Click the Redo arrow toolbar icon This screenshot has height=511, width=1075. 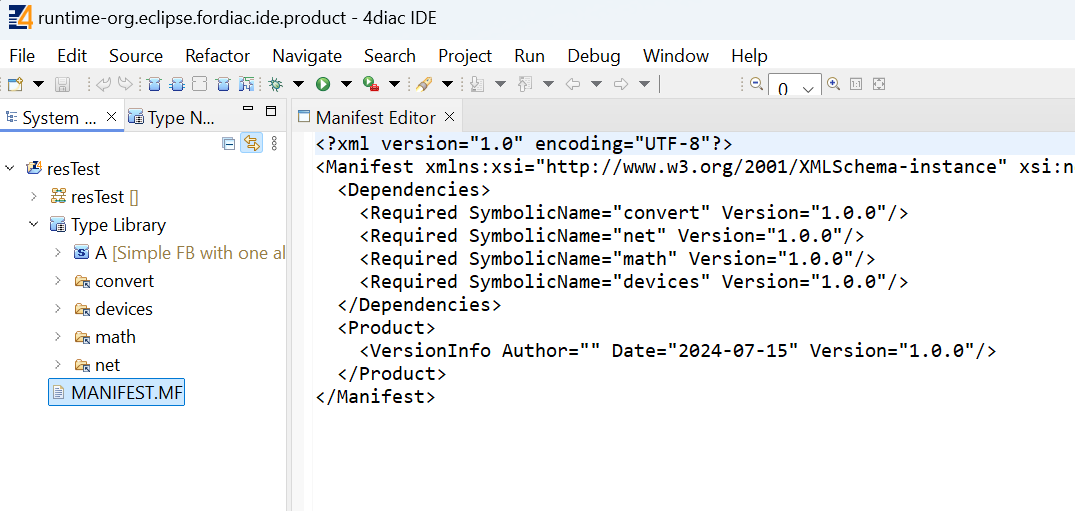(x=125, y=84)
